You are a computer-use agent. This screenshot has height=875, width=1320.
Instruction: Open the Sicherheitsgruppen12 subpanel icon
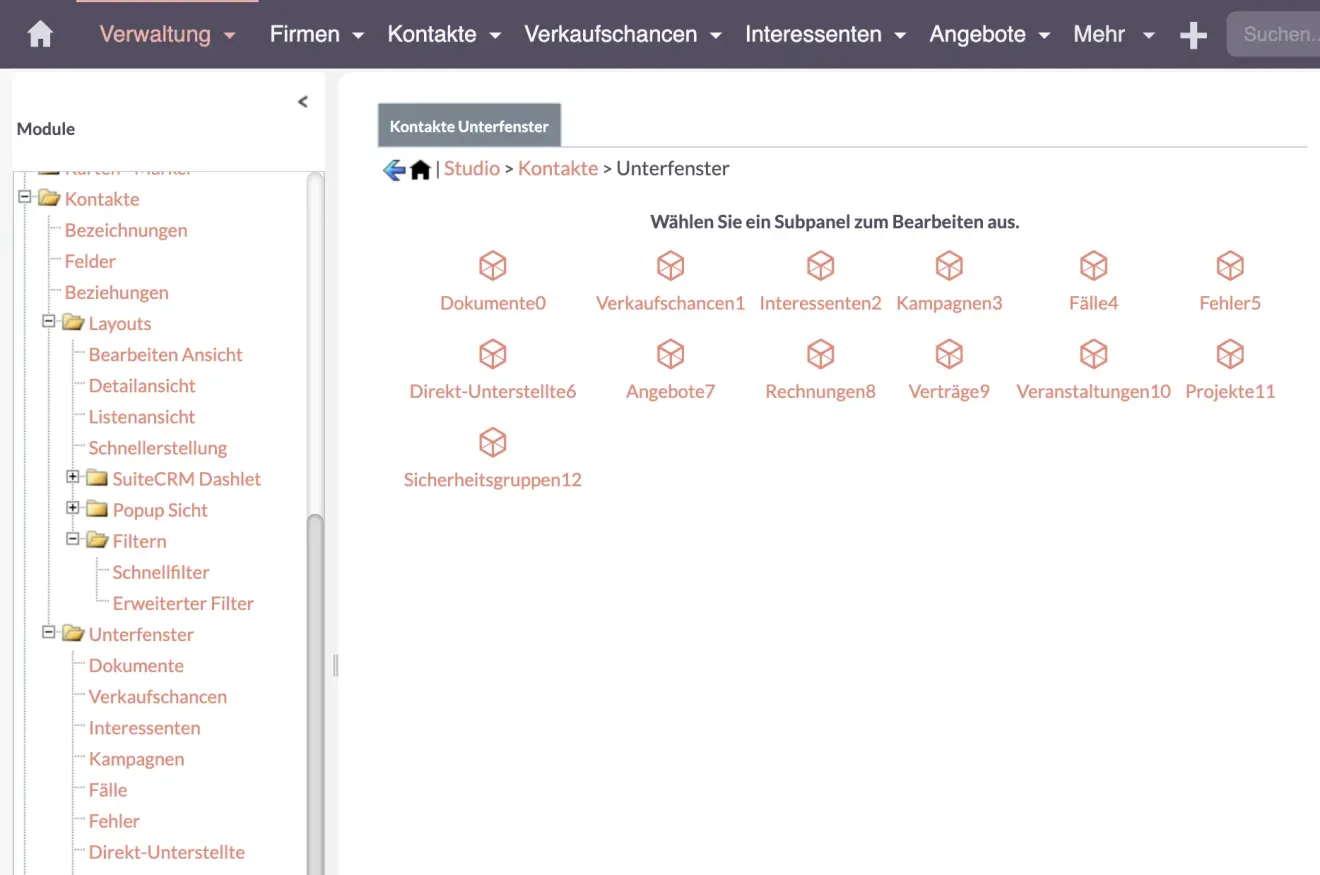[493, 442]
